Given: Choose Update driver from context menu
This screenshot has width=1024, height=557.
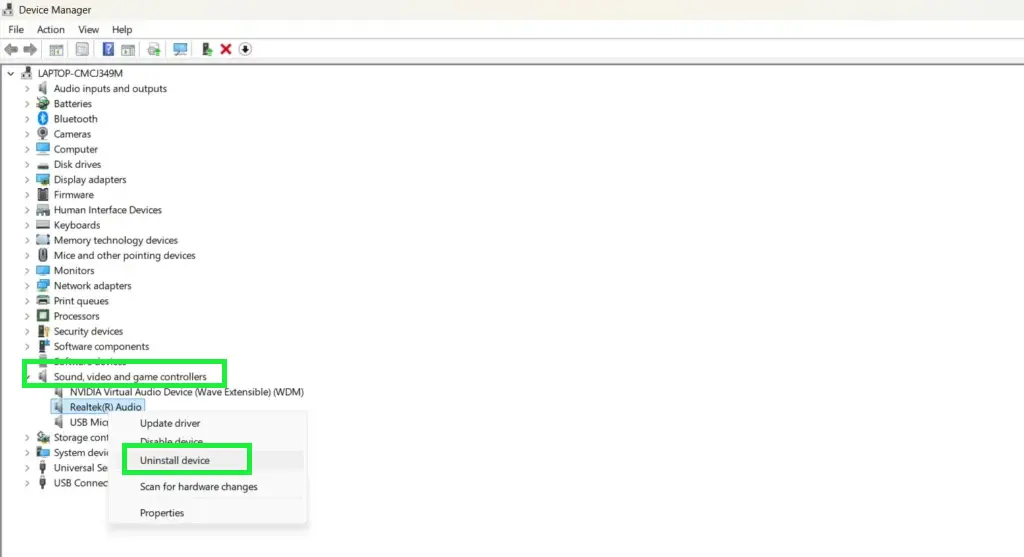Looking at the screenshot, I should [x=170, y=423].
